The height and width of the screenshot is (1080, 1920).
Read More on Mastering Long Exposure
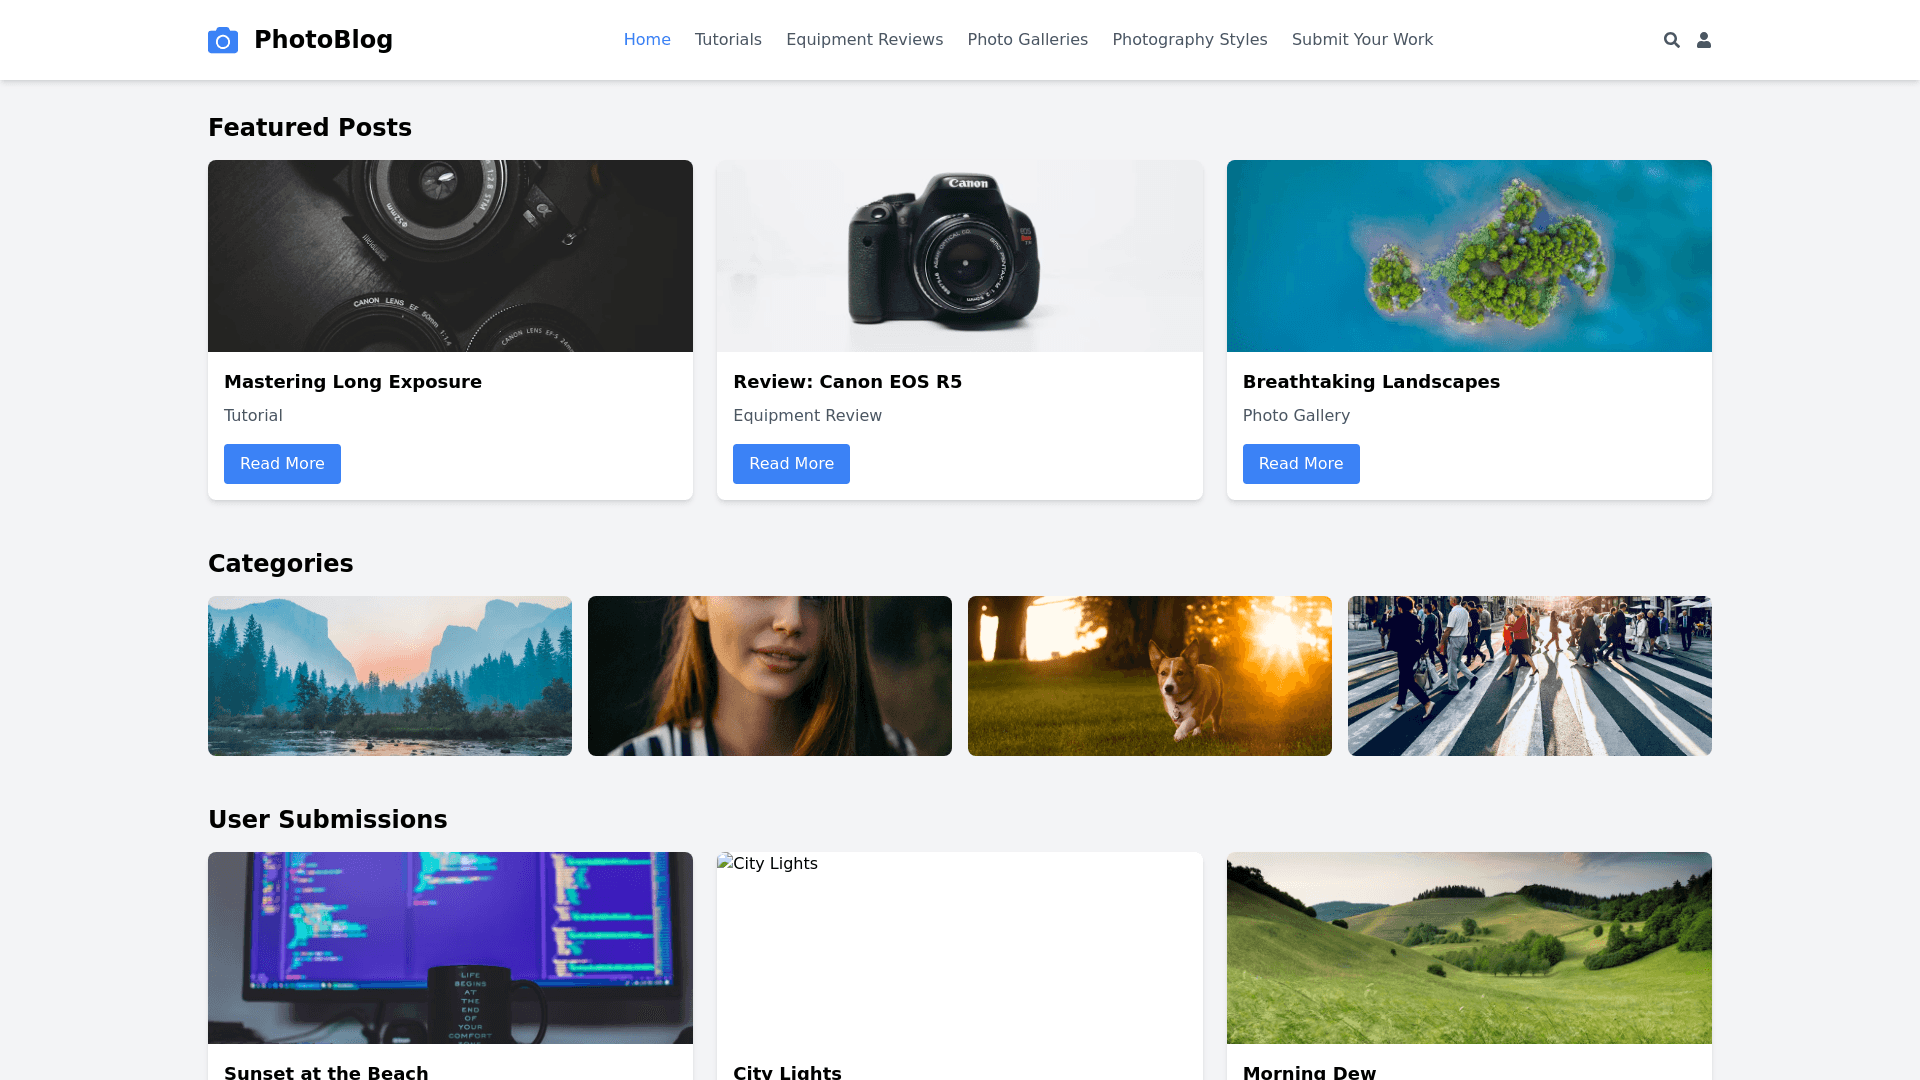coord(282,464)
